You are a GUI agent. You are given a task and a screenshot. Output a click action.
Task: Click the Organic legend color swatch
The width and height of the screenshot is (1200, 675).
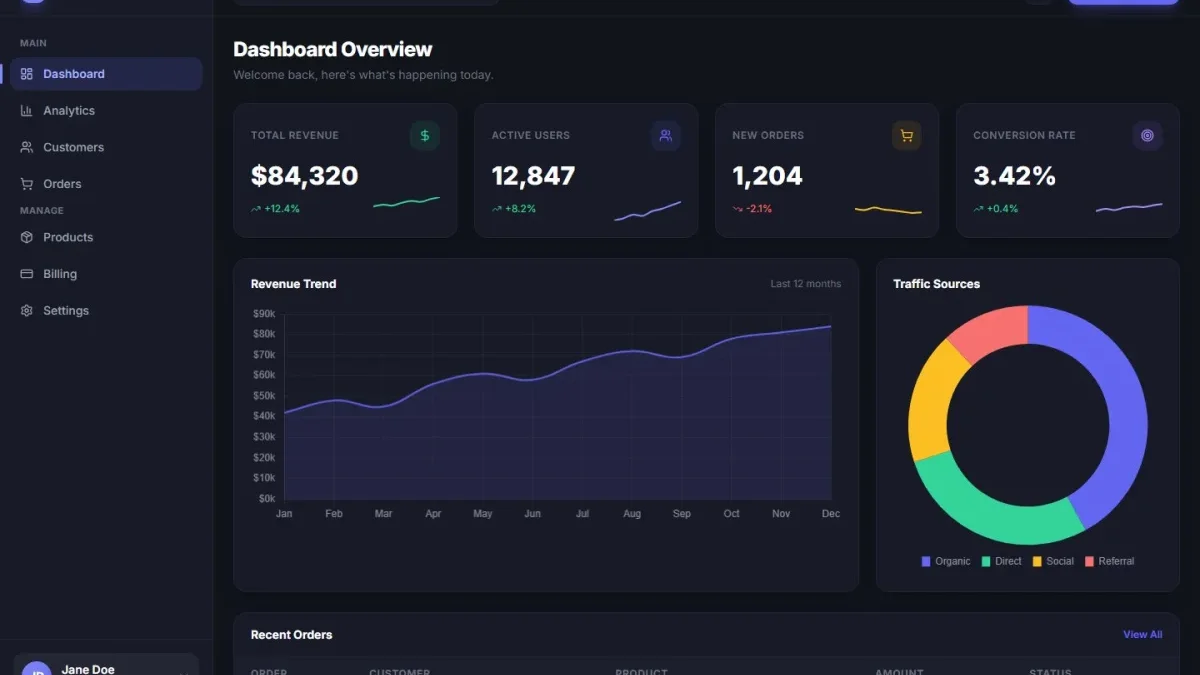(926, 562)
